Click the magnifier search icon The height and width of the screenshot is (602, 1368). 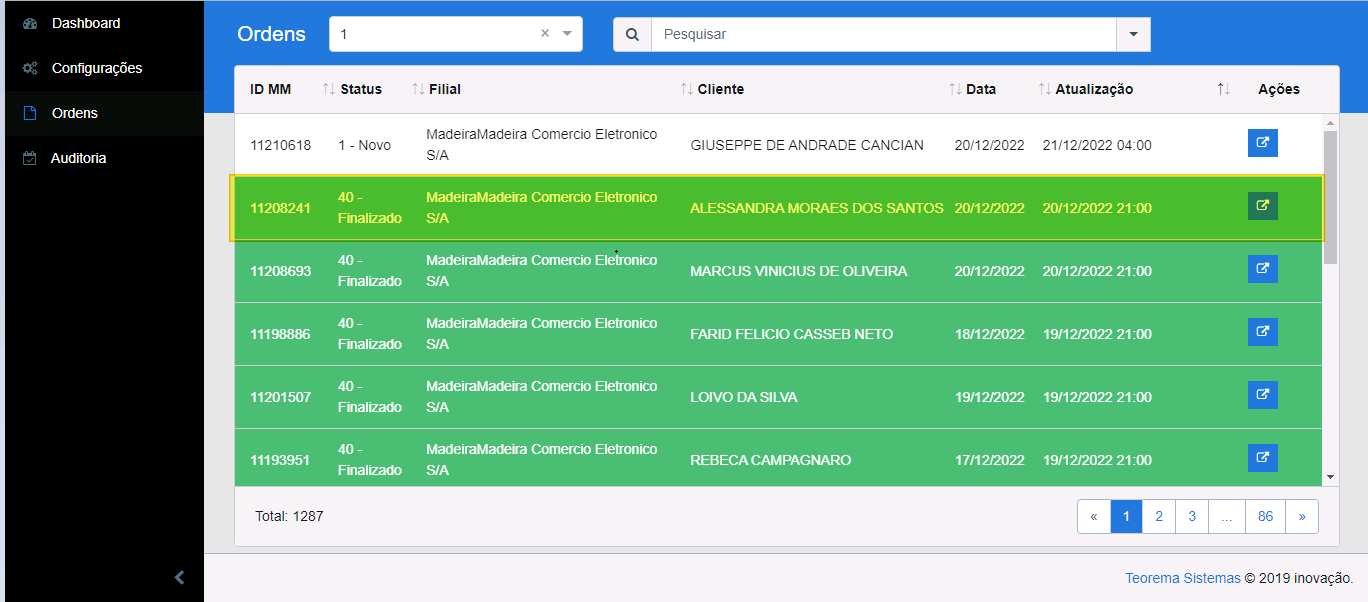tap(632, 34)
